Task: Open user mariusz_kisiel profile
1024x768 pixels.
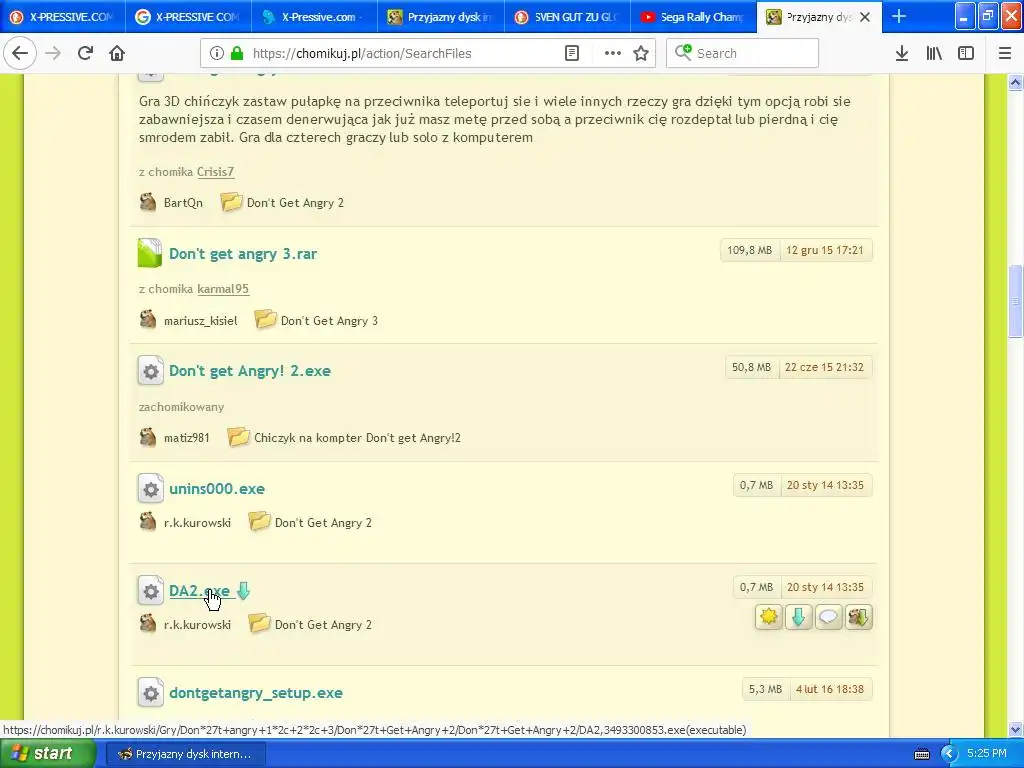Action: 200,321
